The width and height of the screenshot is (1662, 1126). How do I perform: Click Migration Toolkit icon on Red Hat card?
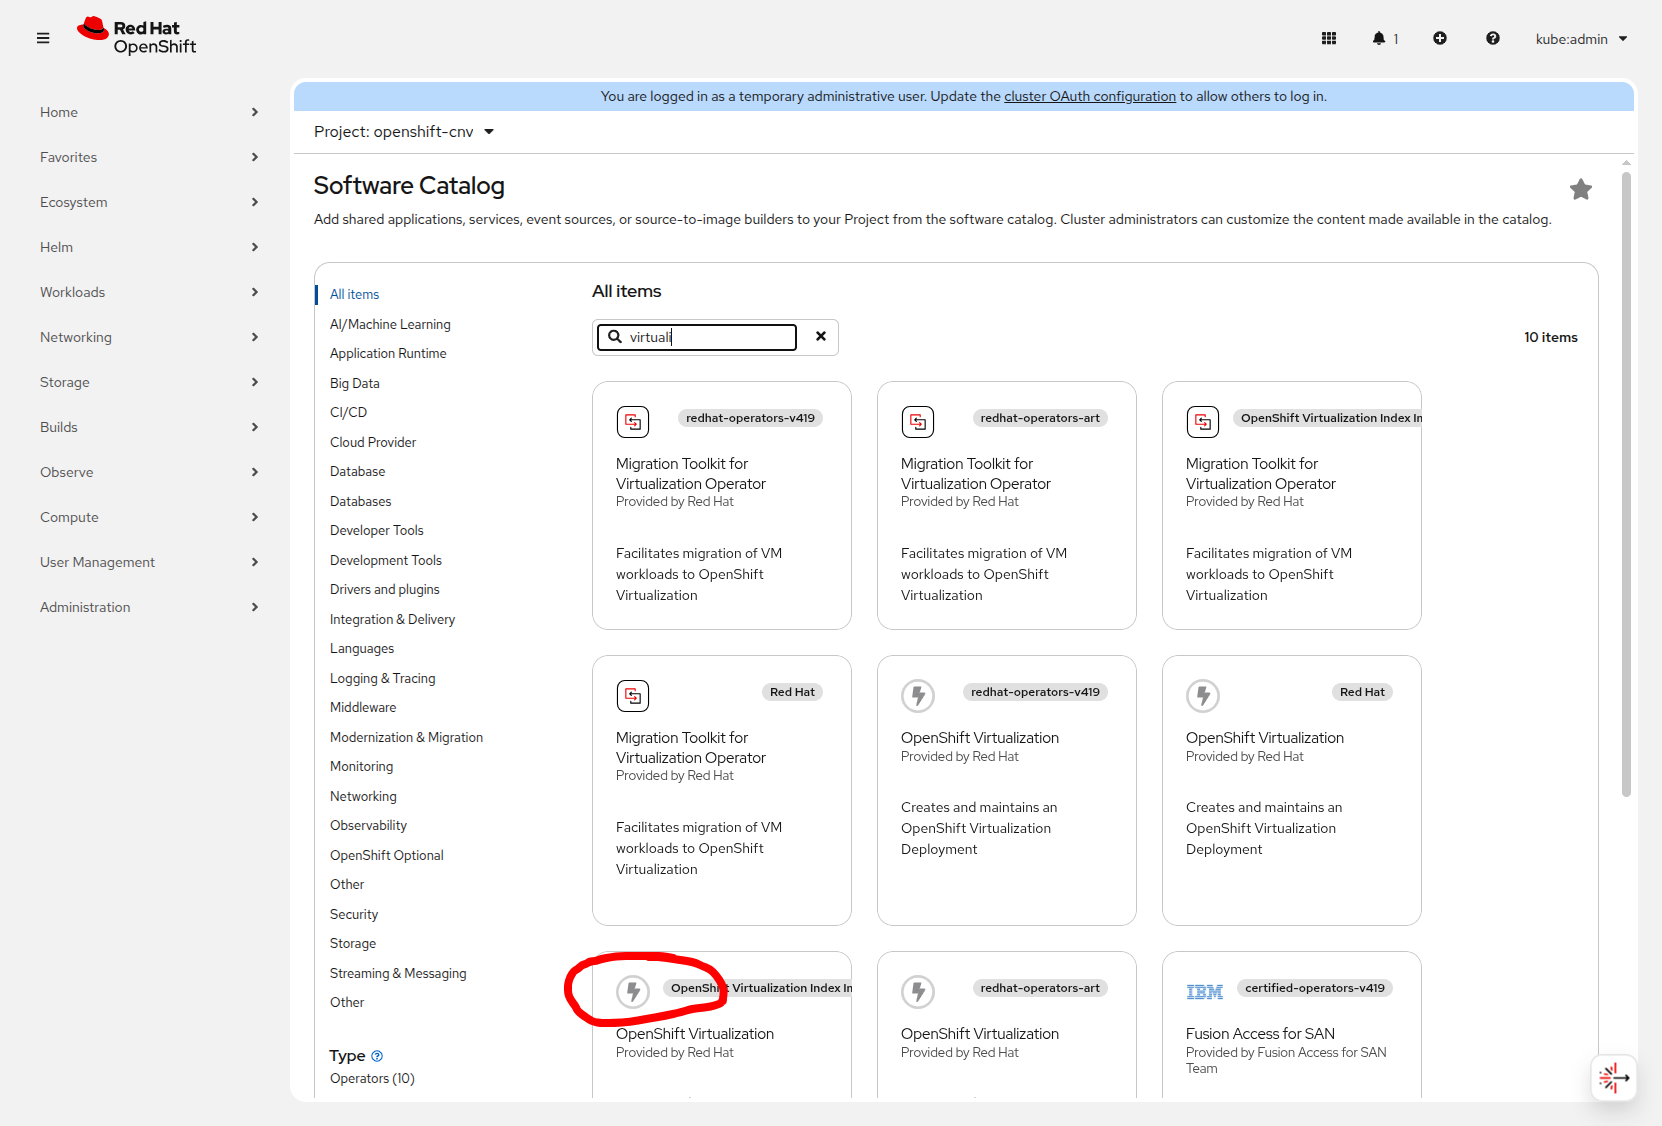pyautogui.click(x=633, y=696)
